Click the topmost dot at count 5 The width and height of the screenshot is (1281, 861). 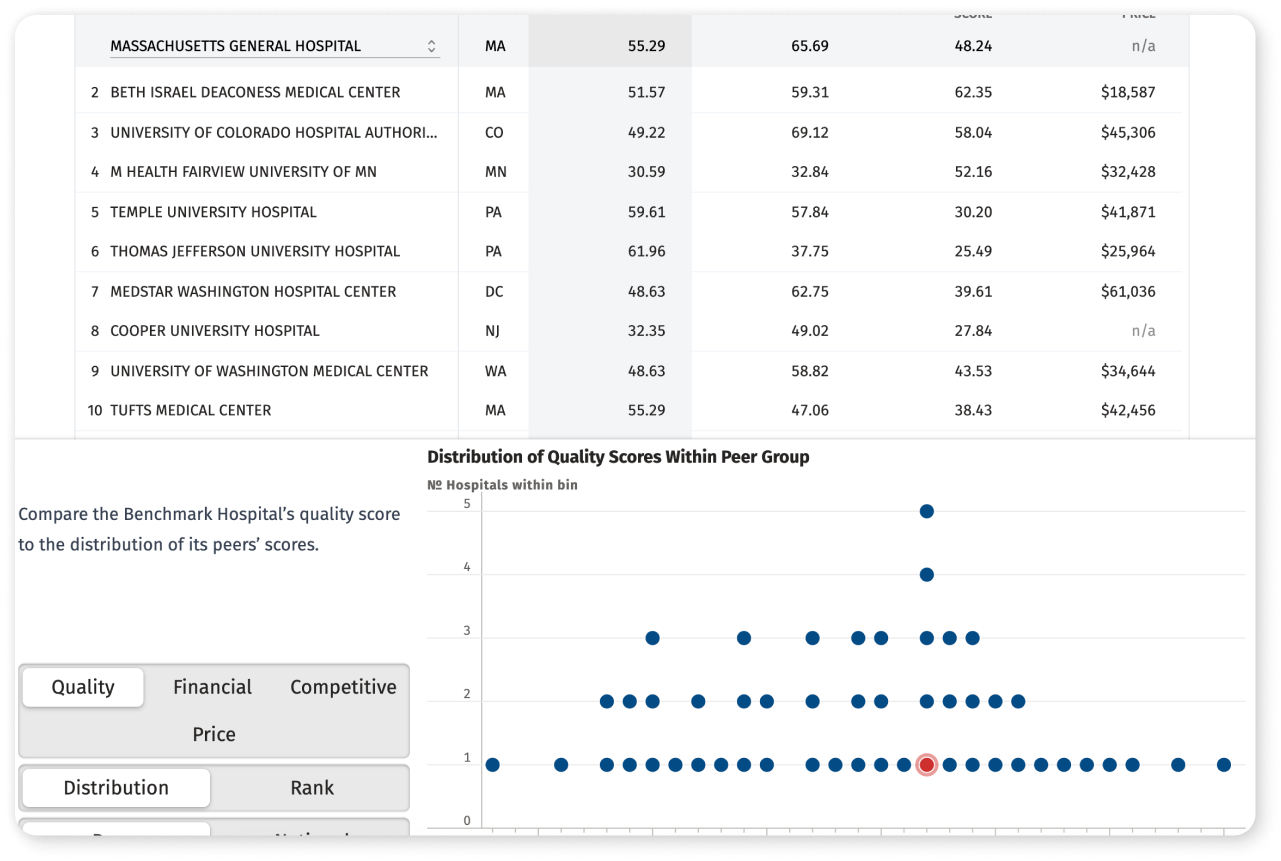[927, 511]
